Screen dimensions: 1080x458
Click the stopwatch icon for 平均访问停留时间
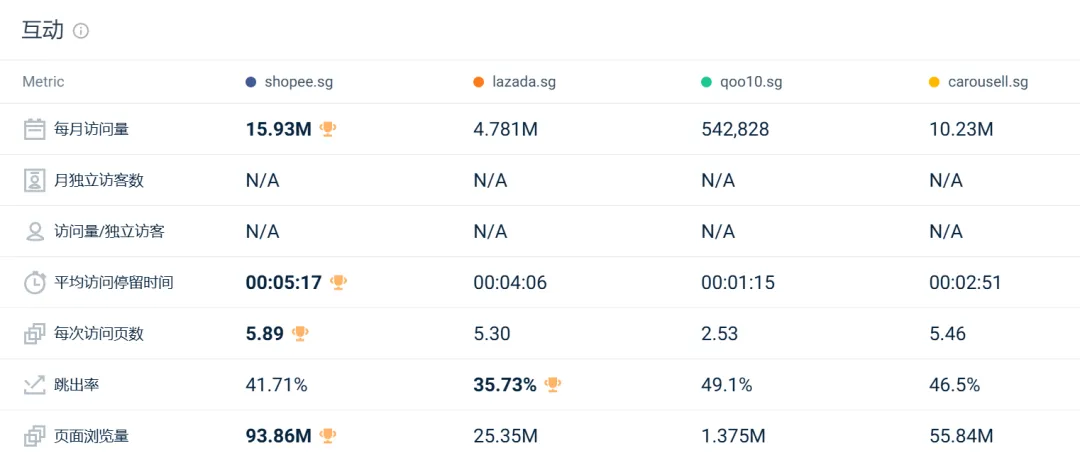tap(34, 282)
